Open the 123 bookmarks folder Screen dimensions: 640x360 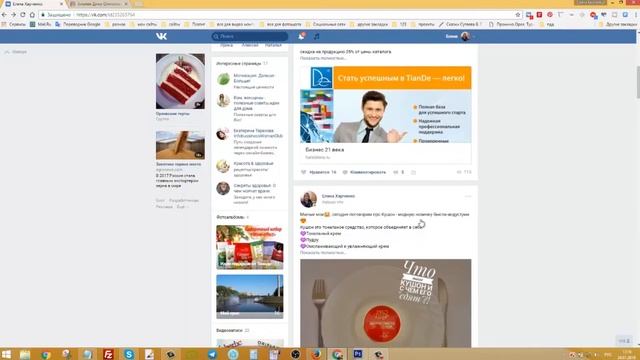click(x=400, y=24)
